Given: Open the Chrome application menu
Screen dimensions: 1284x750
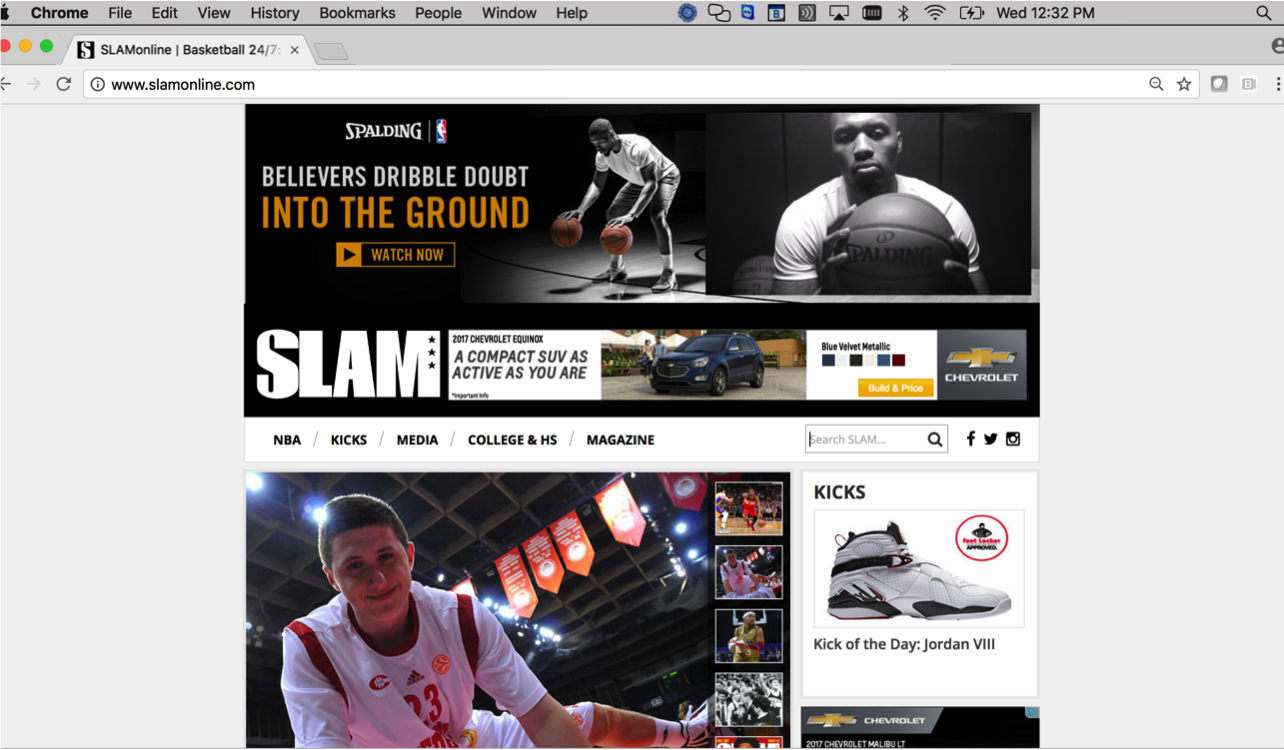Looking at the screenshot, I should tap(59, 13).
